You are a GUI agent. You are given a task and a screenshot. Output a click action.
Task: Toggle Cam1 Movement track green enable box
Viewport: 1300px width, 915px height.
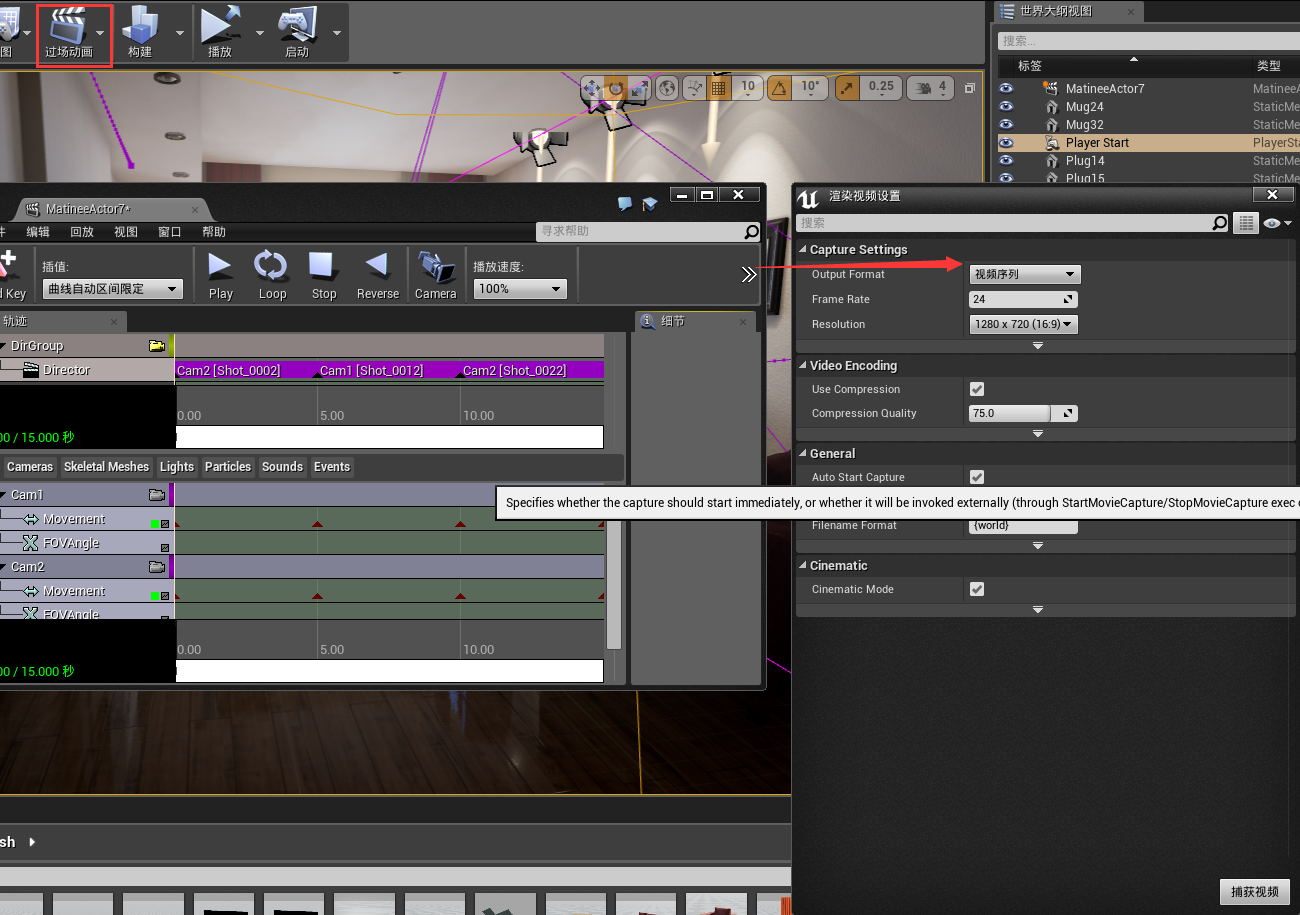(155, 523)
